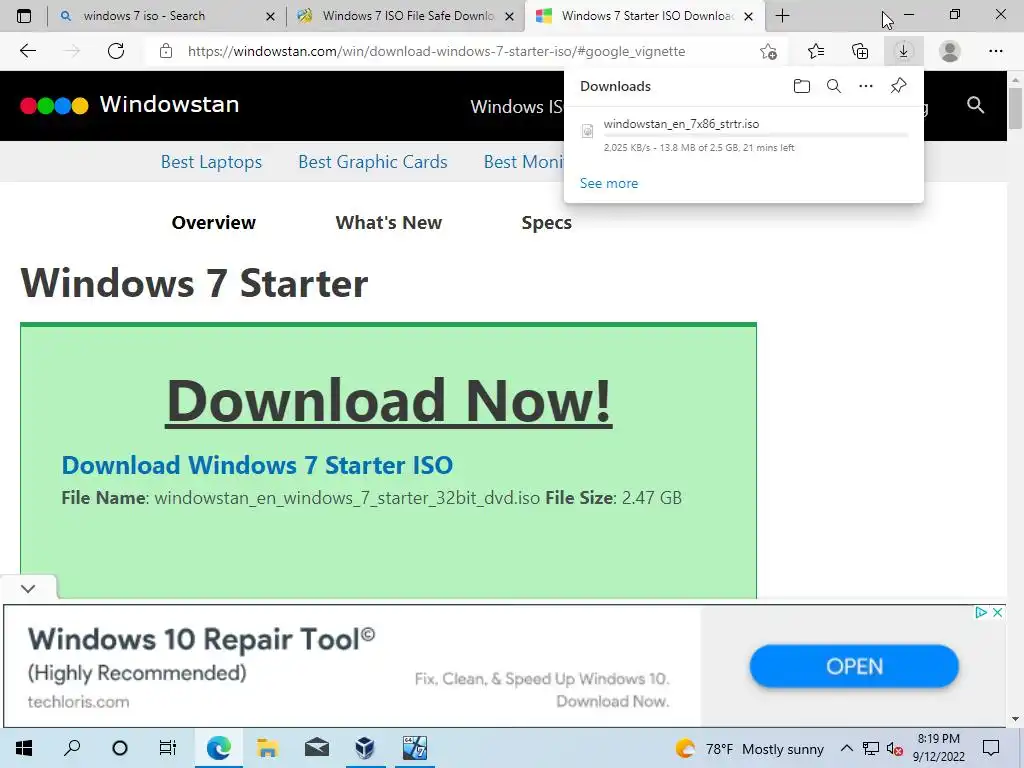This screenshot has height=768, width=1024.
Task: Show hidden system tray icons
Action: coord(846,748)
